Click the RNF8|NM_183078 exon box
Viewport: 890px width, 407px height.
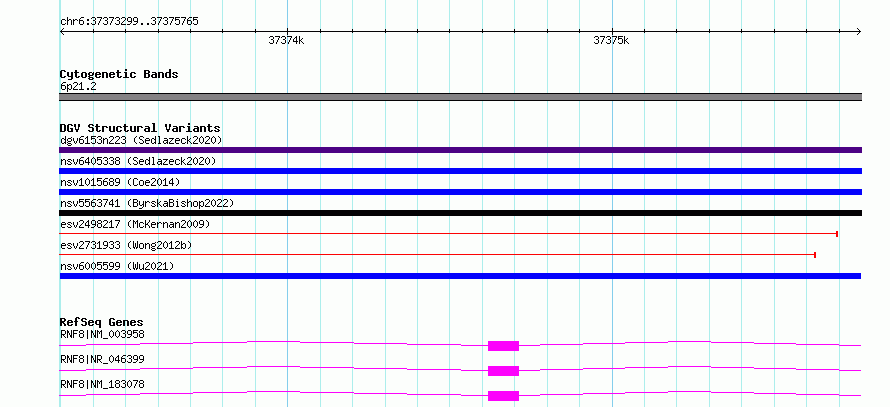[x=503, y=396]
